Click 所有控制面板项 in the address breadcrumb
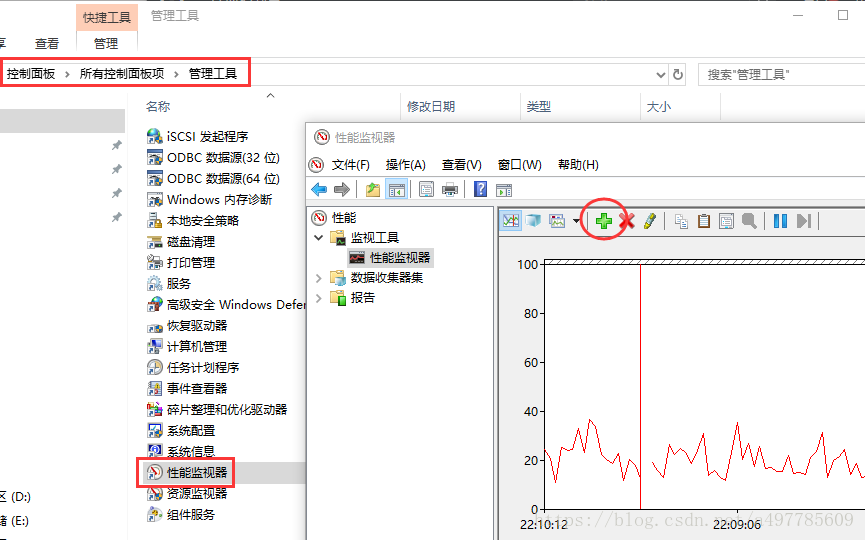The image size is (865, 540). [x=122, y=73]
